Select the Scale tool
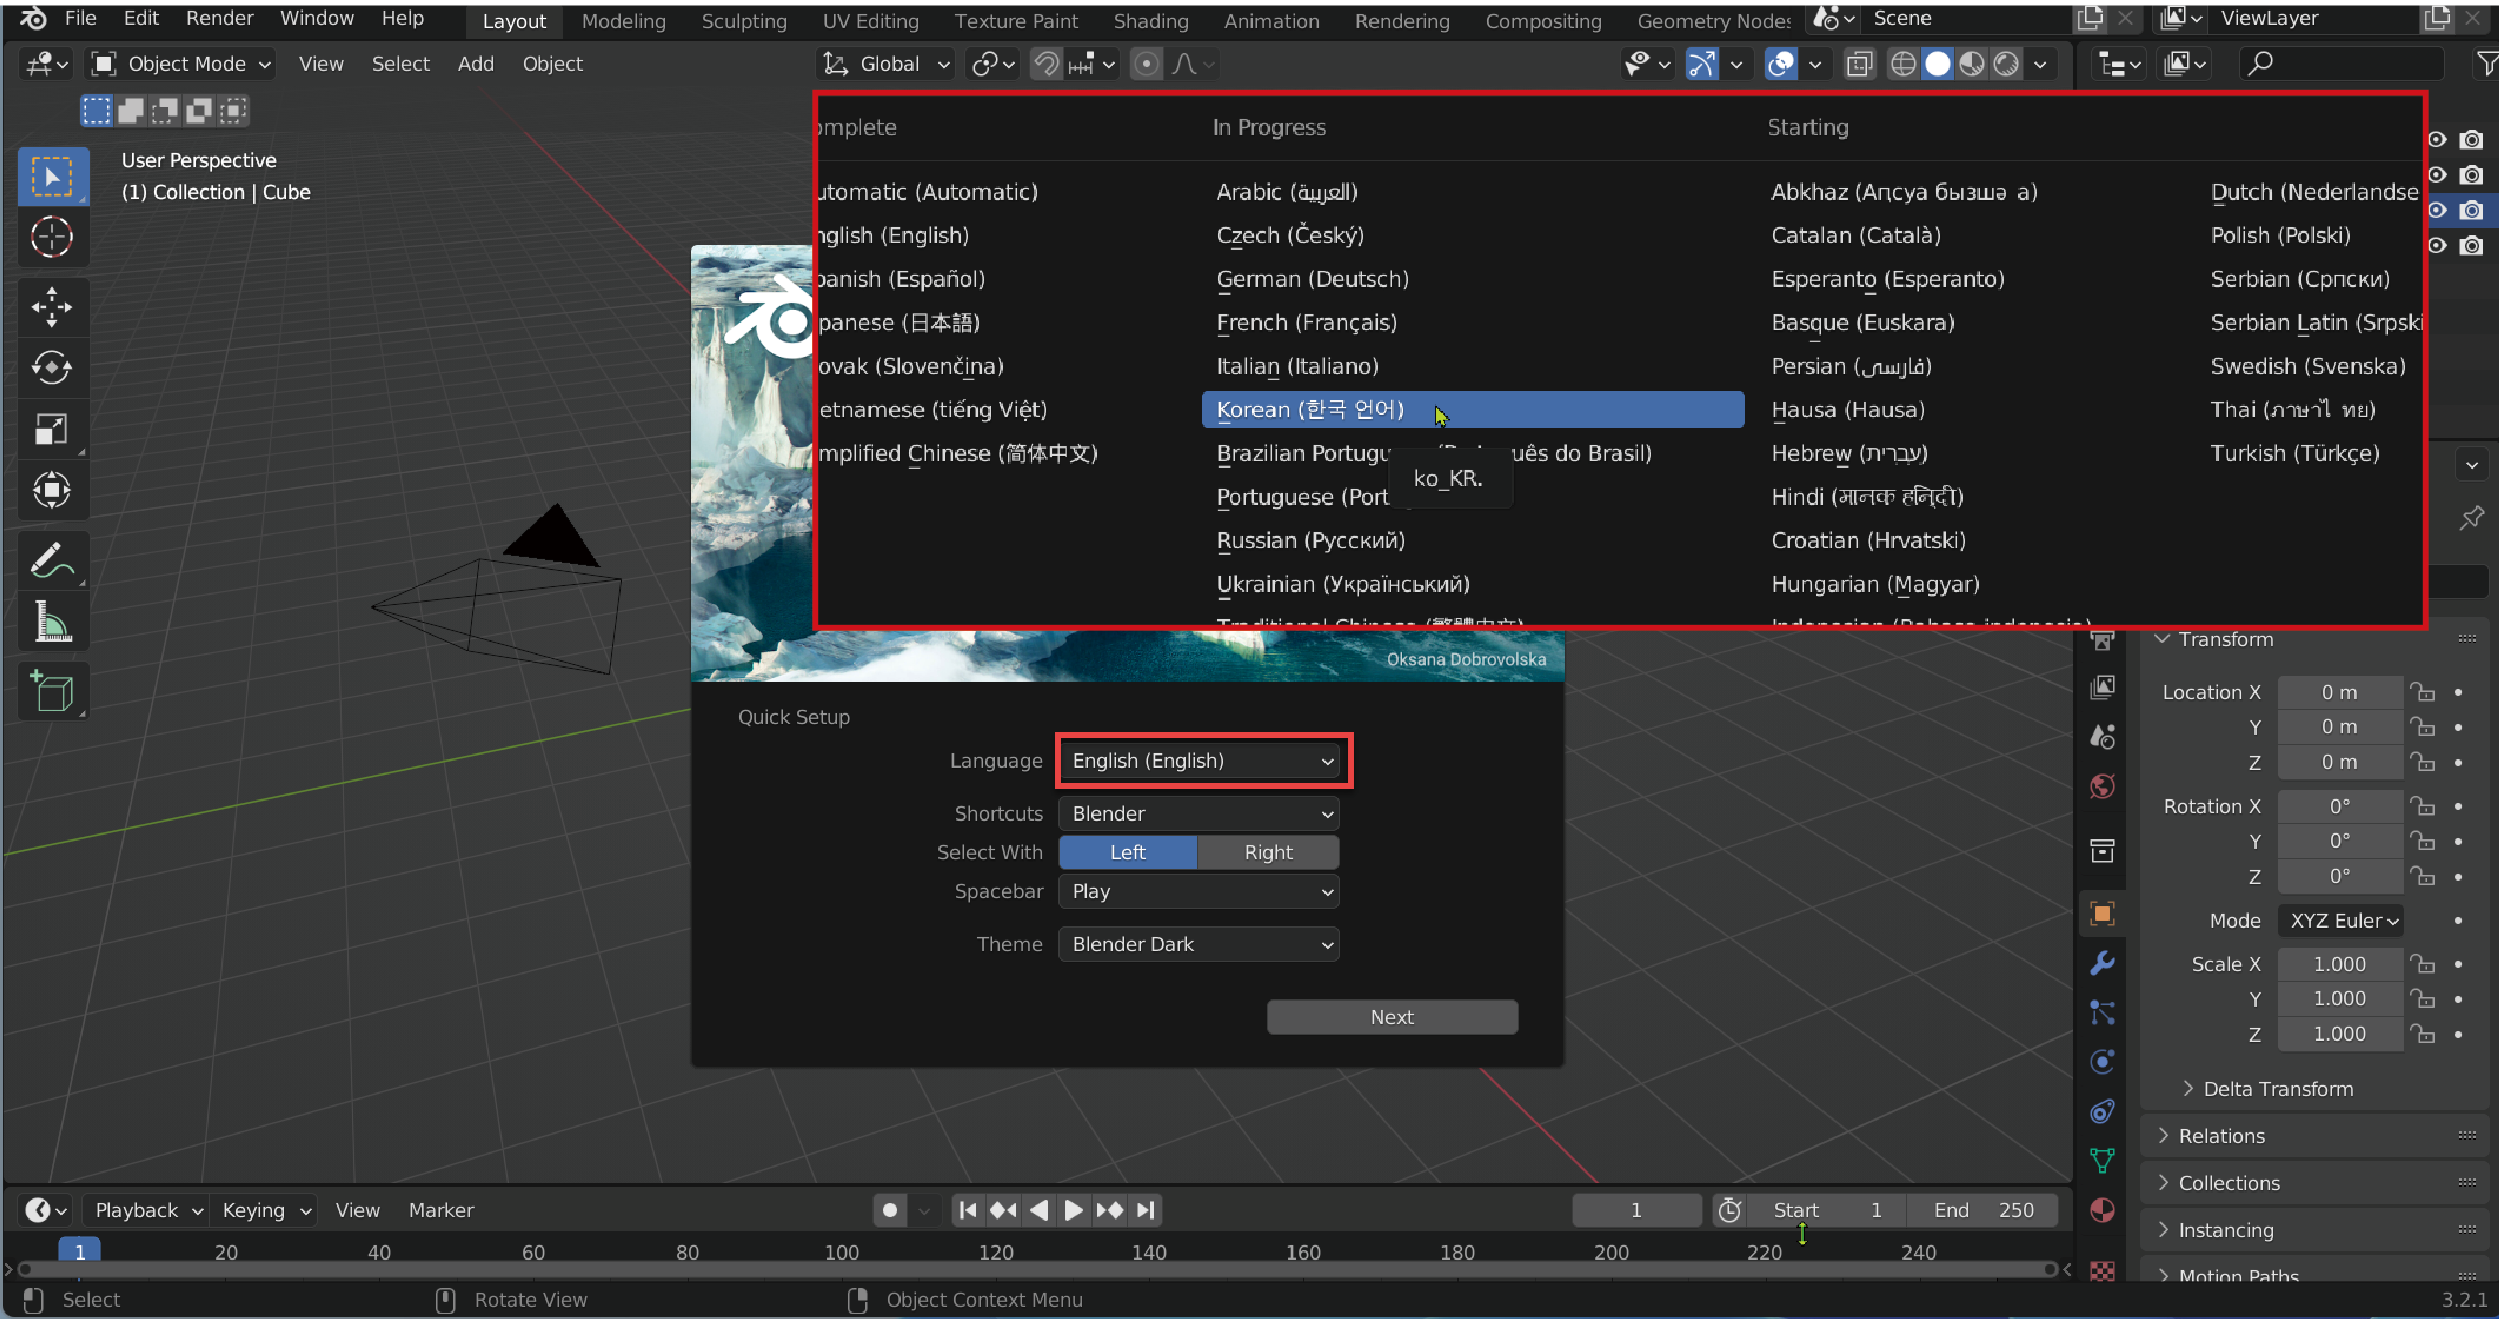The width and height of the screenshot is (2499, 1319). [x=52, y=429]
